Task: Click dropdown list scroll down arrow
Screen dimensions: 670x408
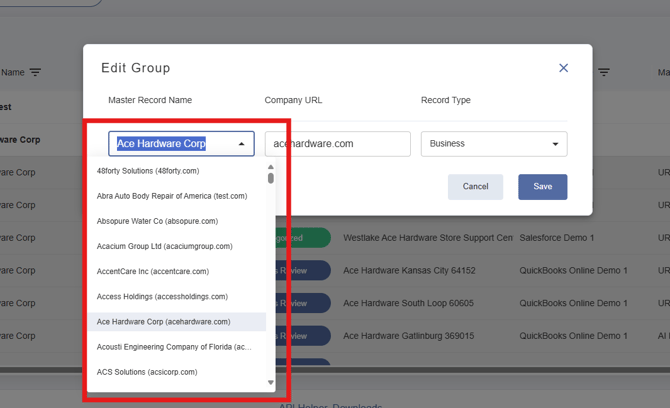Action: 270,382
